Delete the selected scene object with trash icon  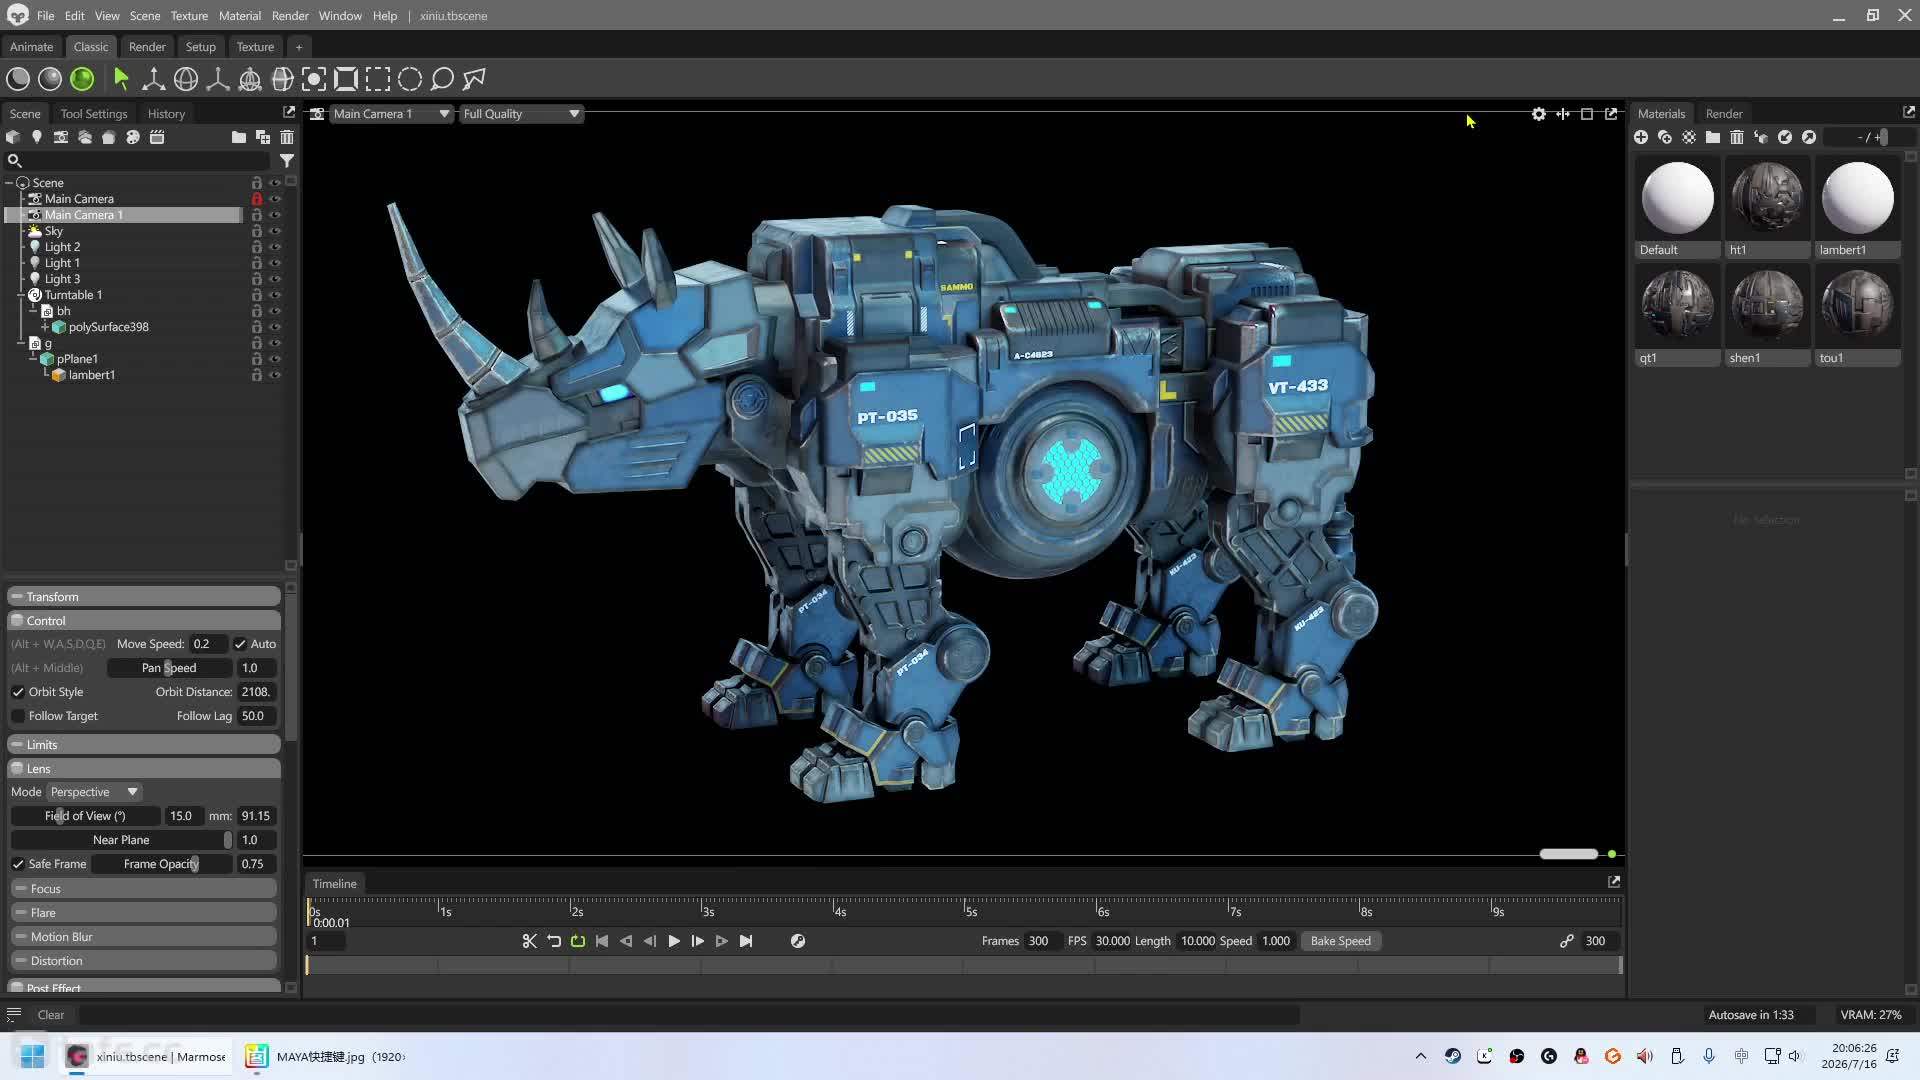pyautogui.click(x=287, y=137)
